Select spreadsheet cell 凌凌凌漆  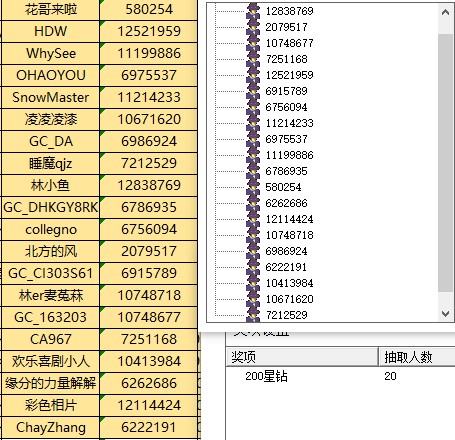51,119
